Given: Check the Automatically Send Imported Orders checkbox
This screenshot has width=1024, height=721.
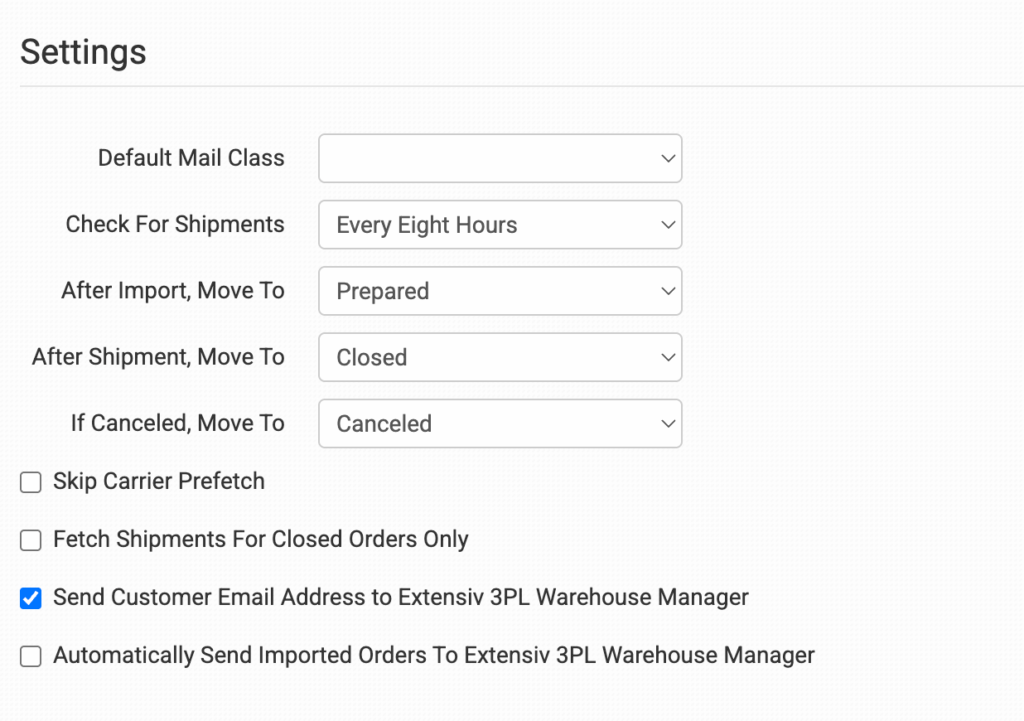Looking at the screenshot, I should [x=31, y=656].
